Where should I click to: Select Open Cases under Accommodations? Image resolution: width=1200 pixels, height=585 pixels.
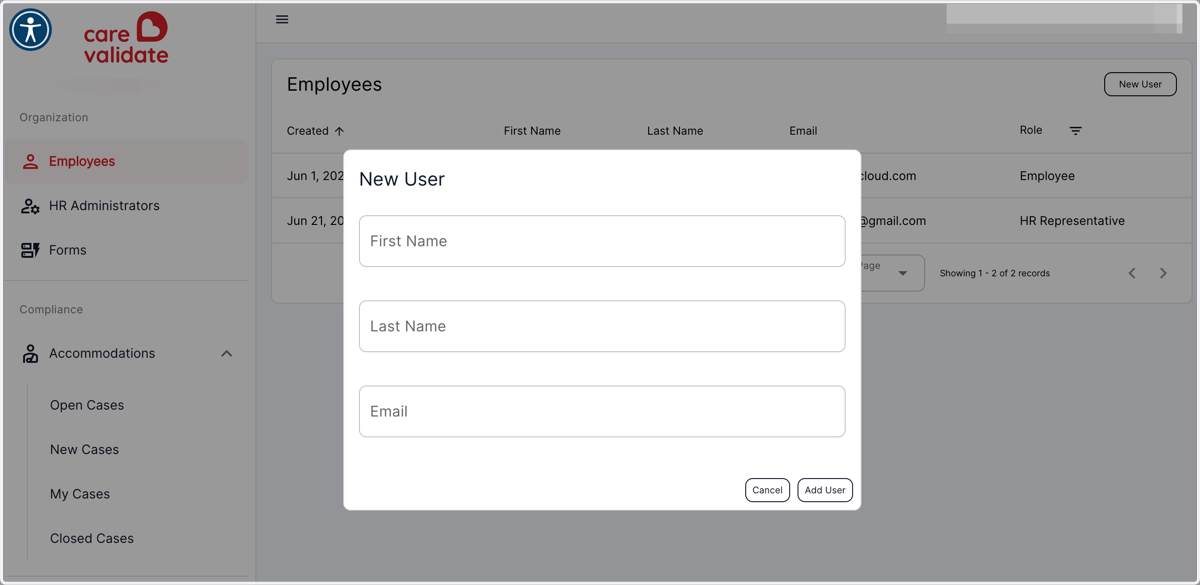click(x=87, y=405)
